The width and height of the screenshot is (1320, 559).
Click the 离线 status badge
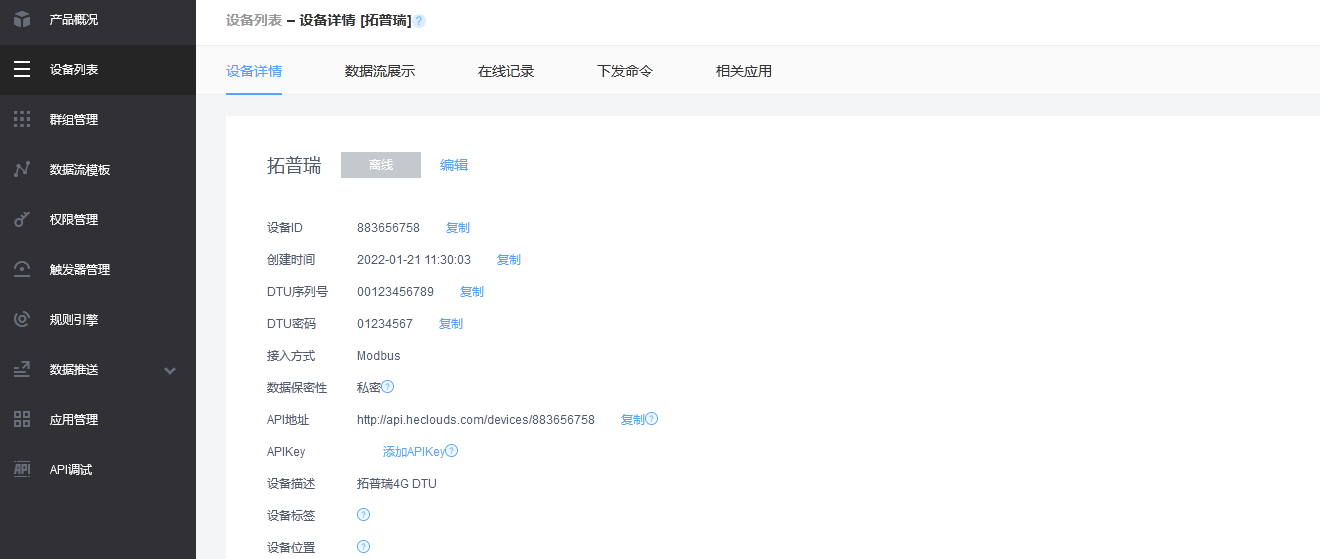click(x=380, y=165)
